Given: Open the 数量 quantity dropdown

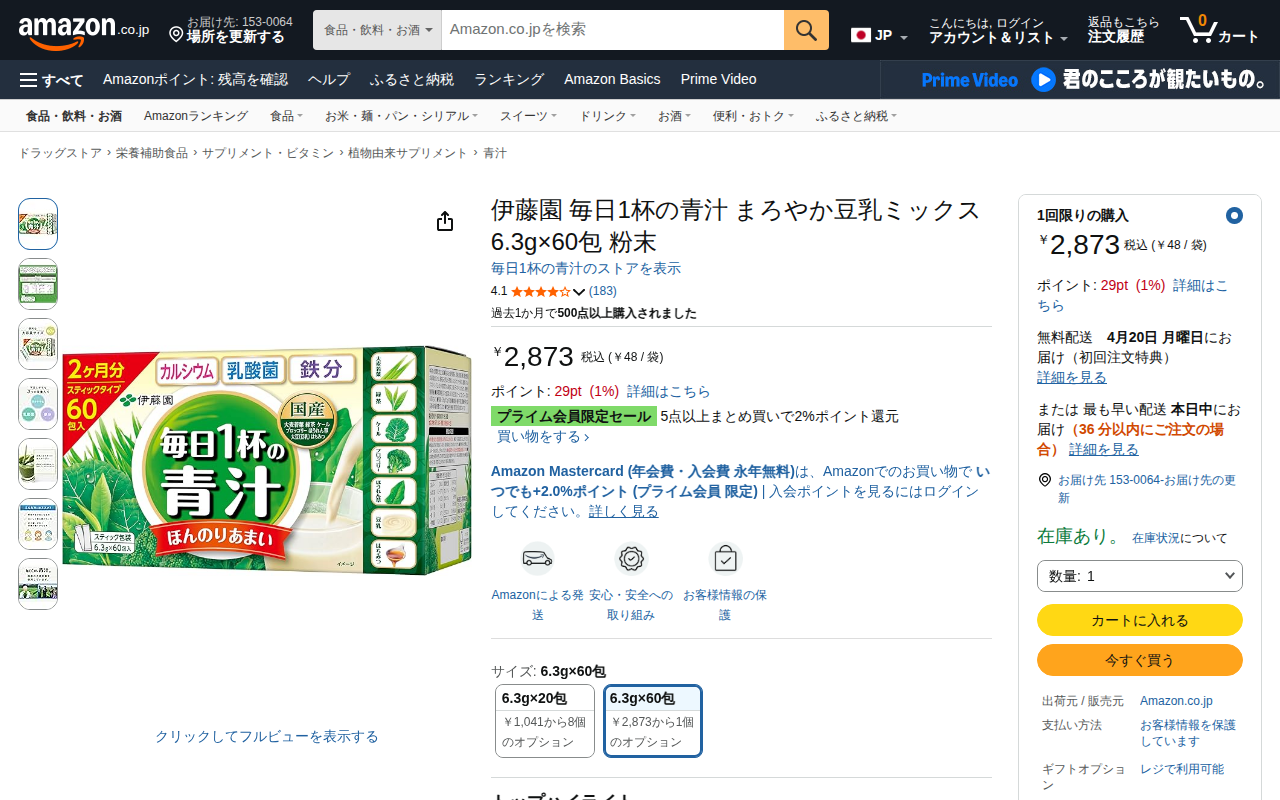Looking at the screenshot, I should pyautogui.click(x=1140, y=576).
